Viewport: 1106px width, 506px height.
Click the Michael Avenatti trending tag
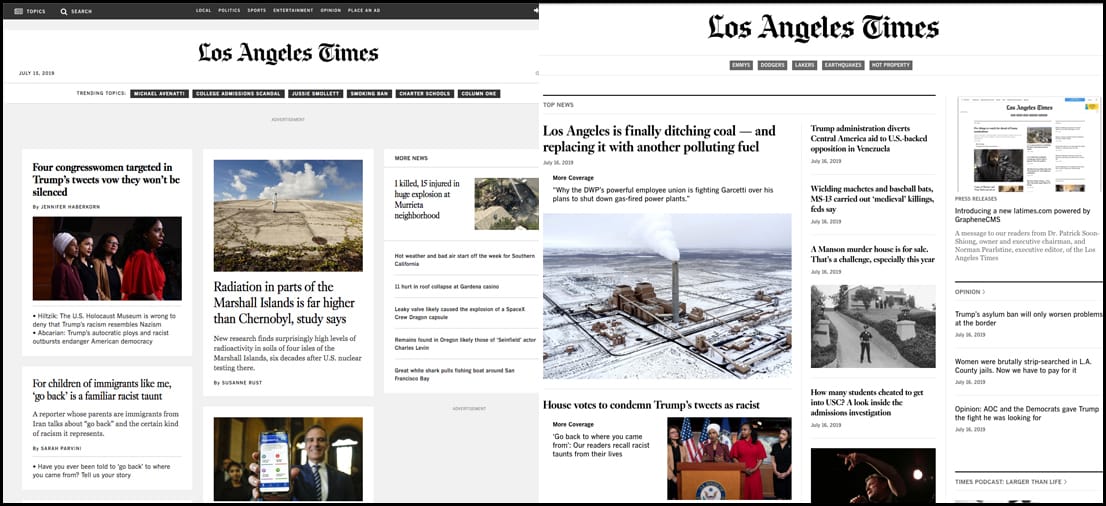click(160, 93)
